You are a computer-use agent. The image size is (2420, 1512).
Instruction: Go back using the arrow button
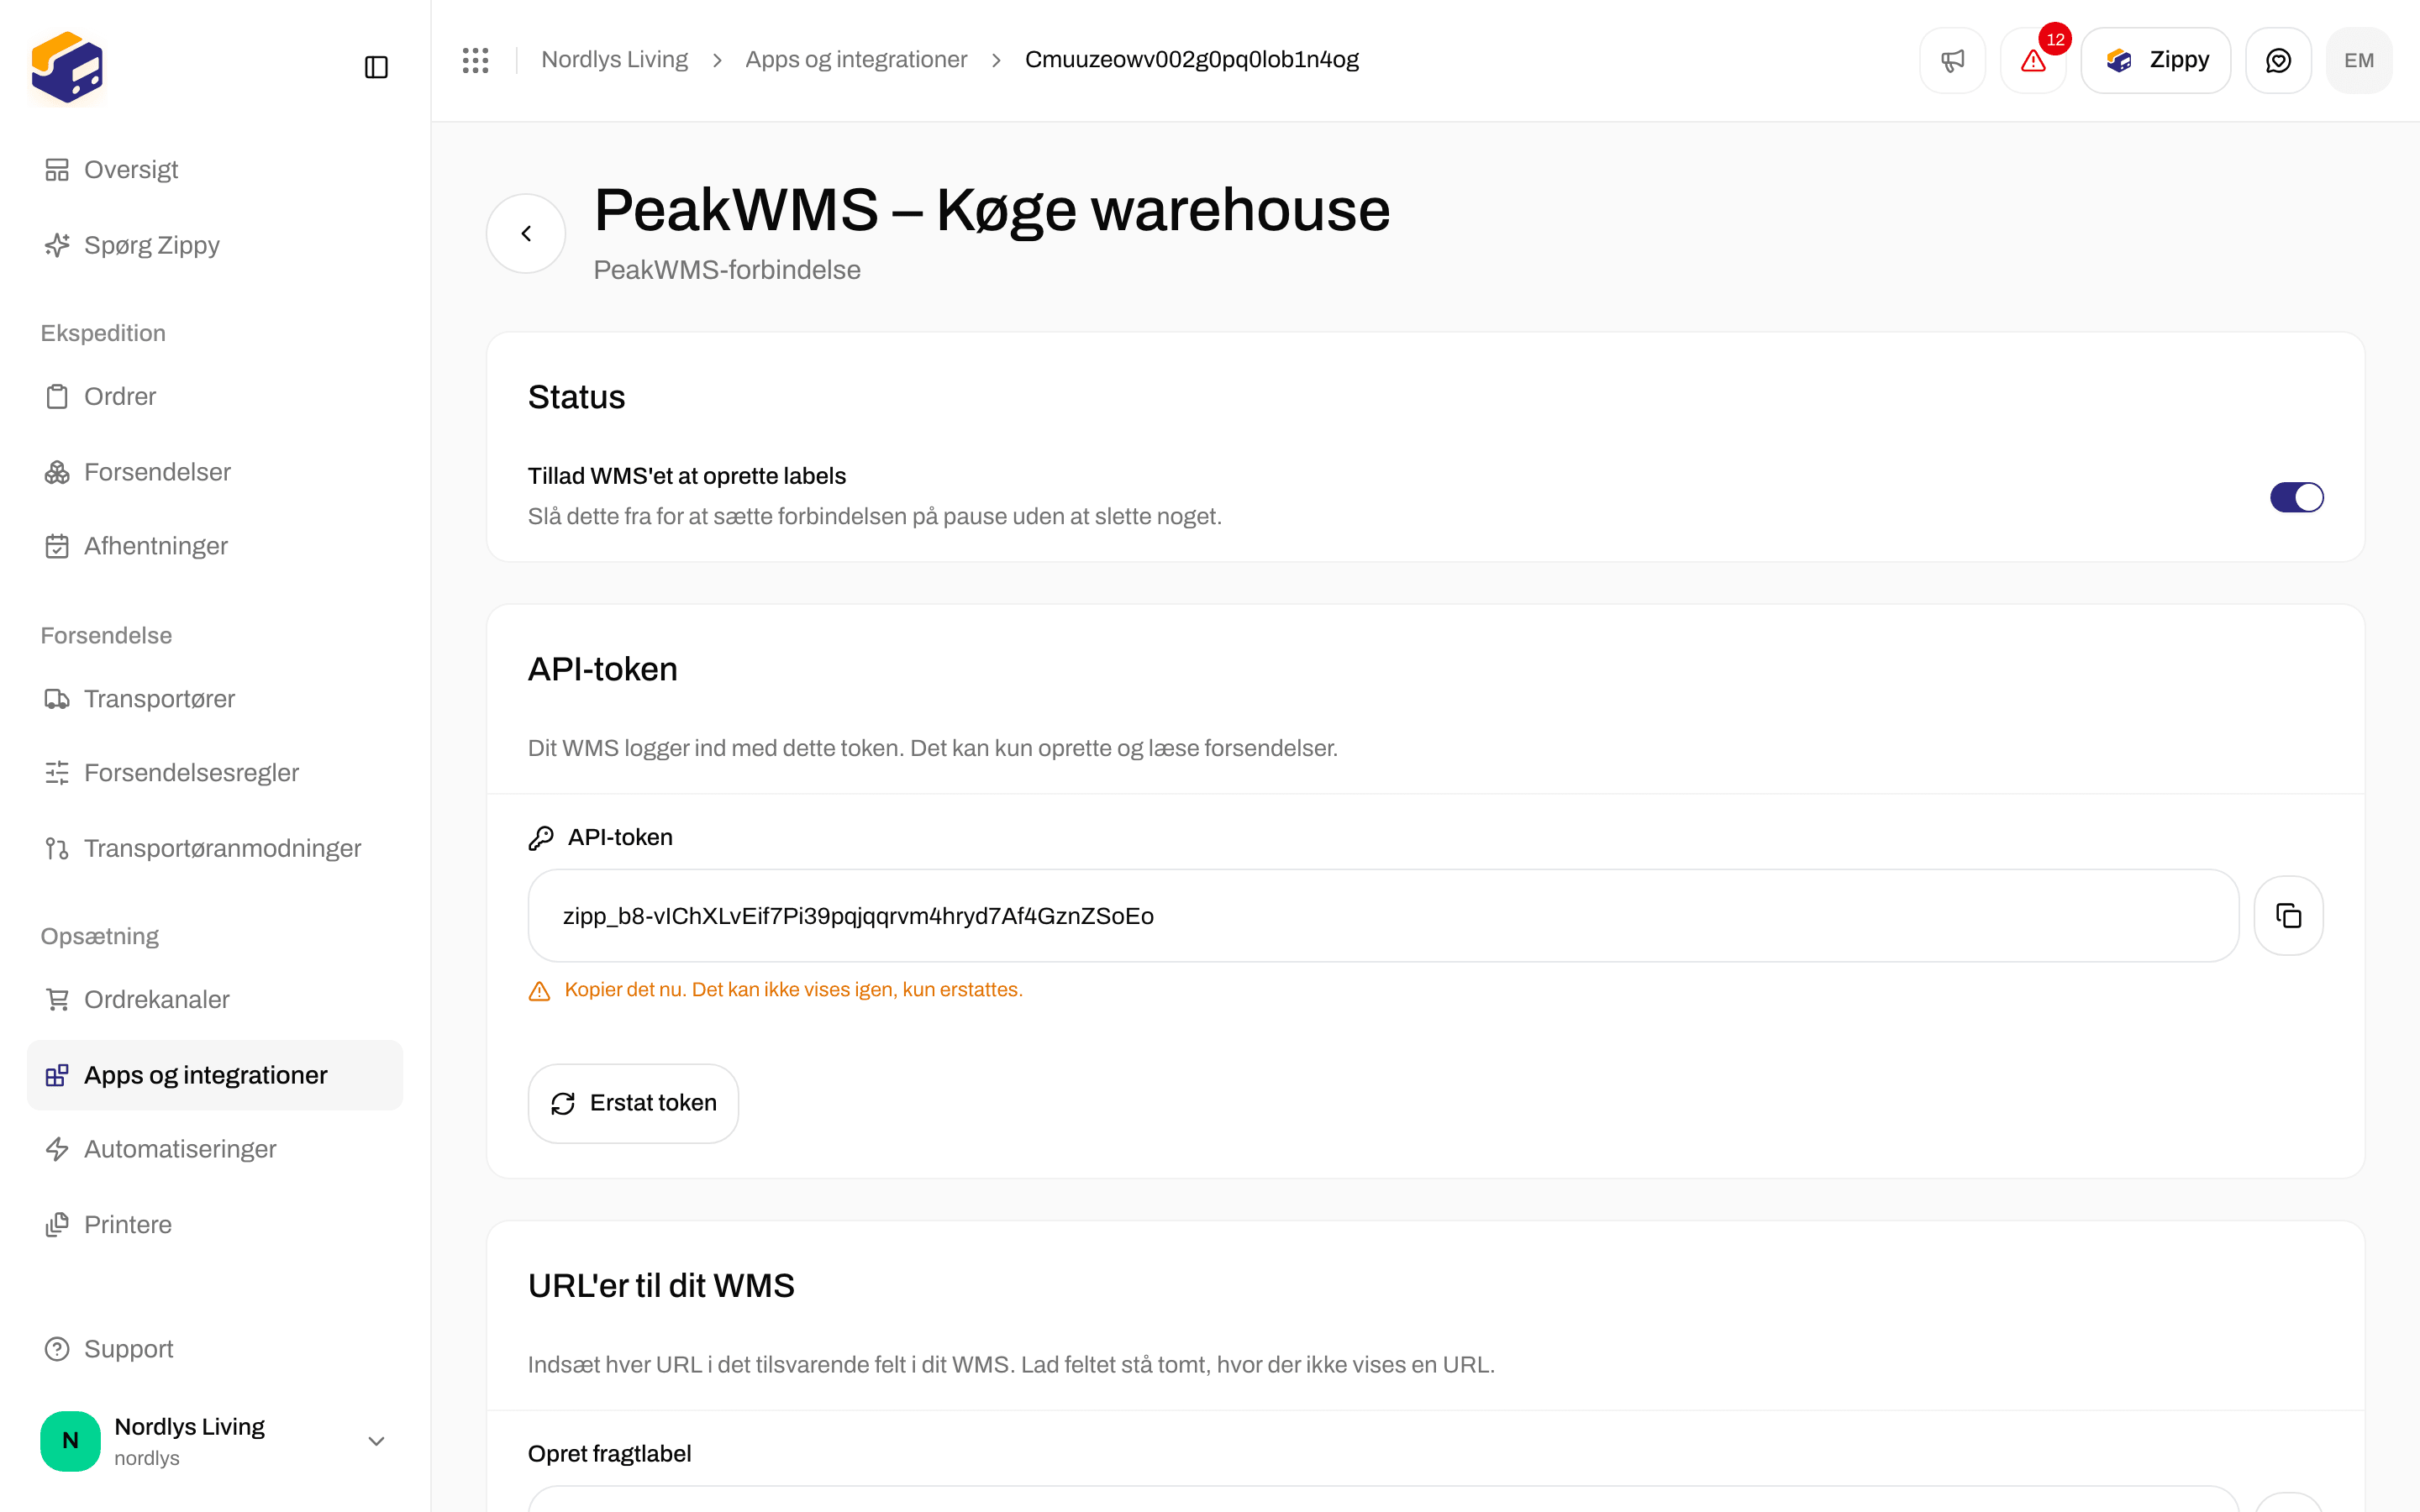pyautogui.click(x=526, y=233)
